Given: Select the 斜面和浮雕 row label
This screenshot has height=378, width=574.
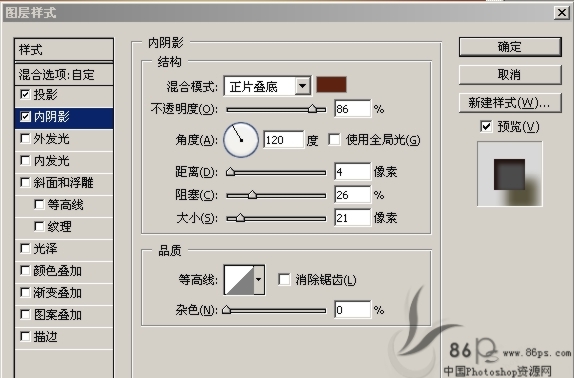Looking at the screenshot, I should pos(63,183).
